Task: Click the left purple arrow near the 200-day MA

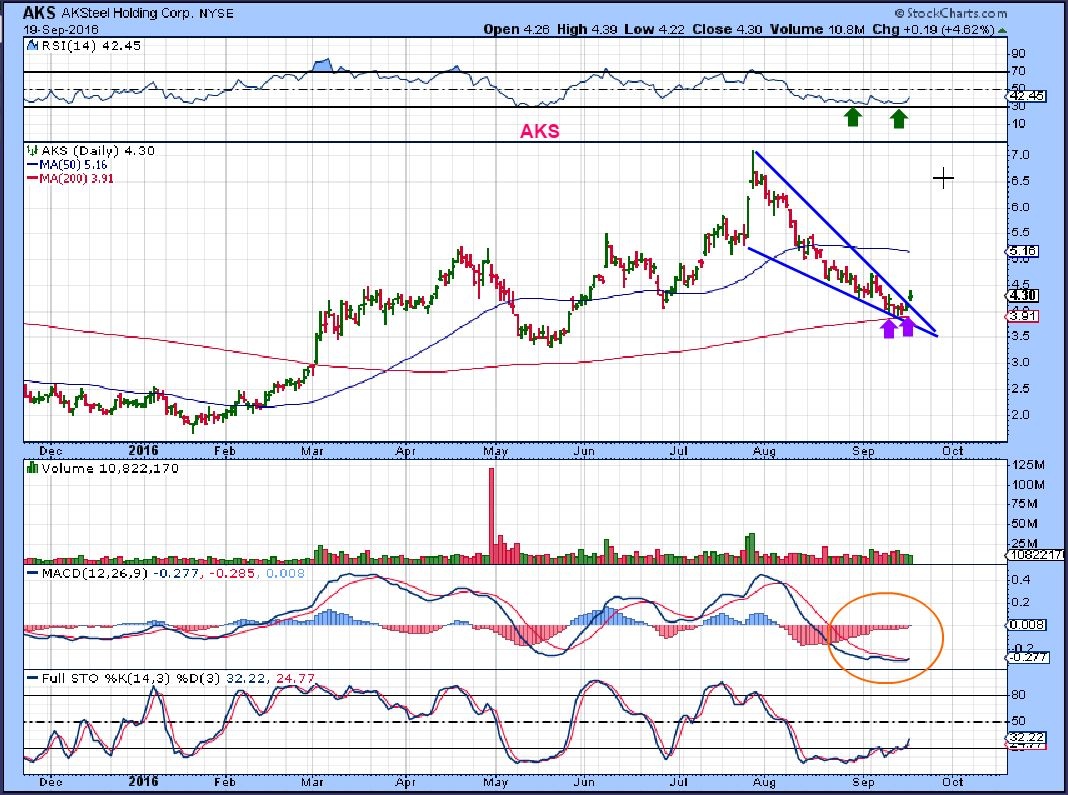Action: [x=888, y=327]
